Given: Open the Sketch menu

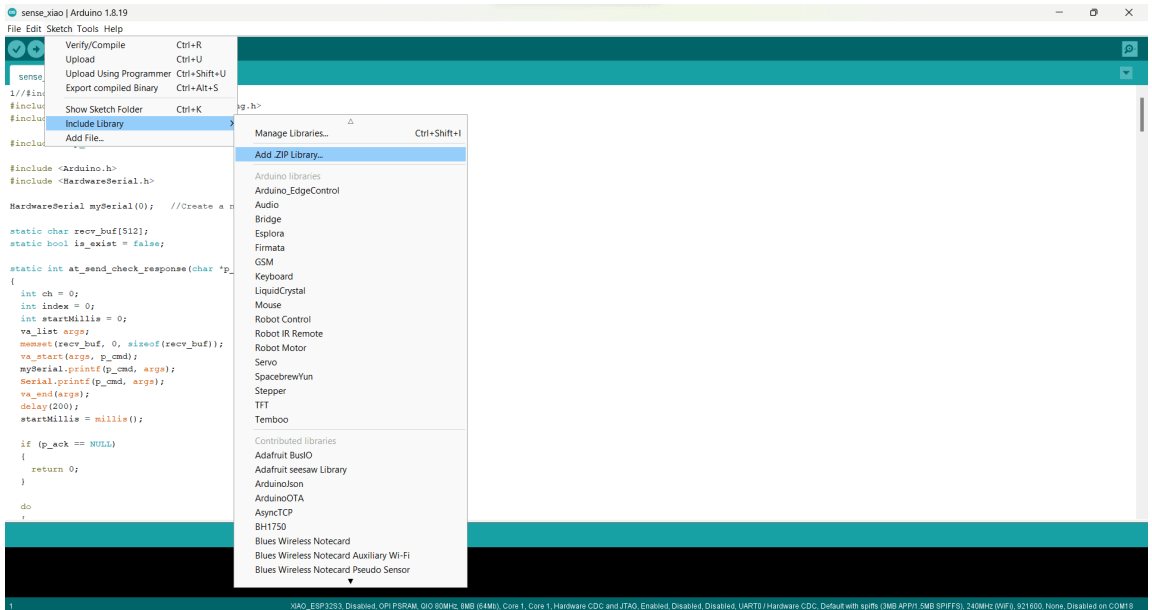Looking at the screenshot, I should [60, 29].
